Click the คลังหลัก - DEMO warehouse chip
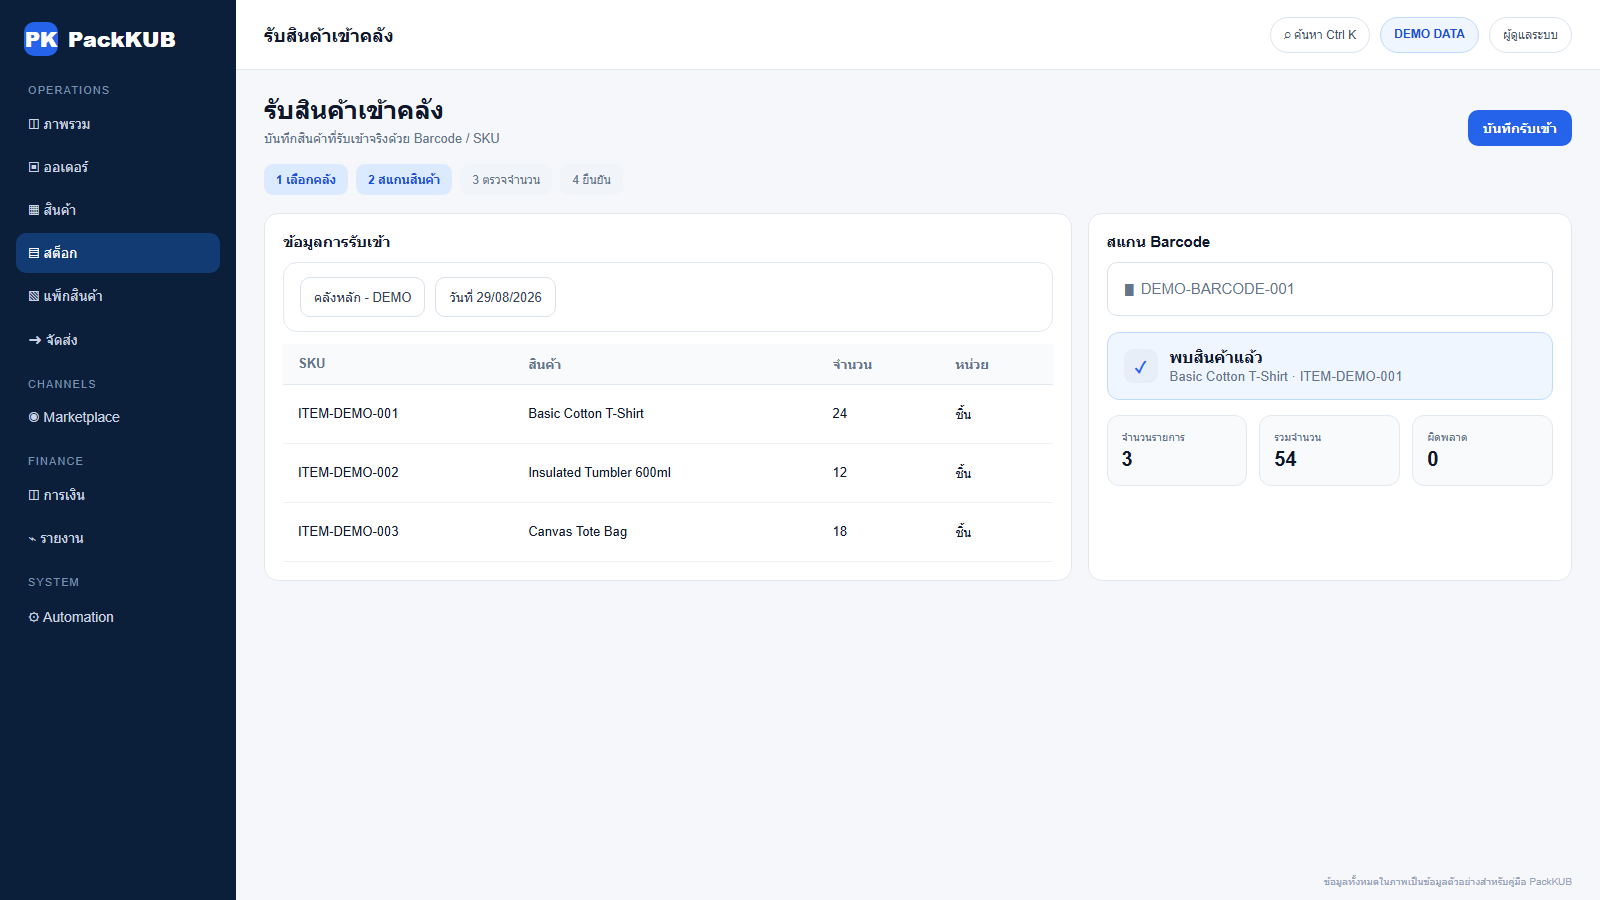The image size is (1600, 900). (362, 297)
